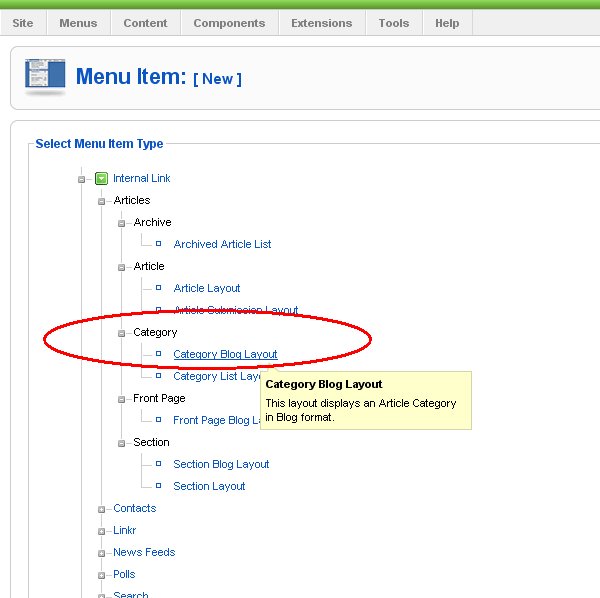
Task: Open the Linkr item group
Action: click(125, 530)
